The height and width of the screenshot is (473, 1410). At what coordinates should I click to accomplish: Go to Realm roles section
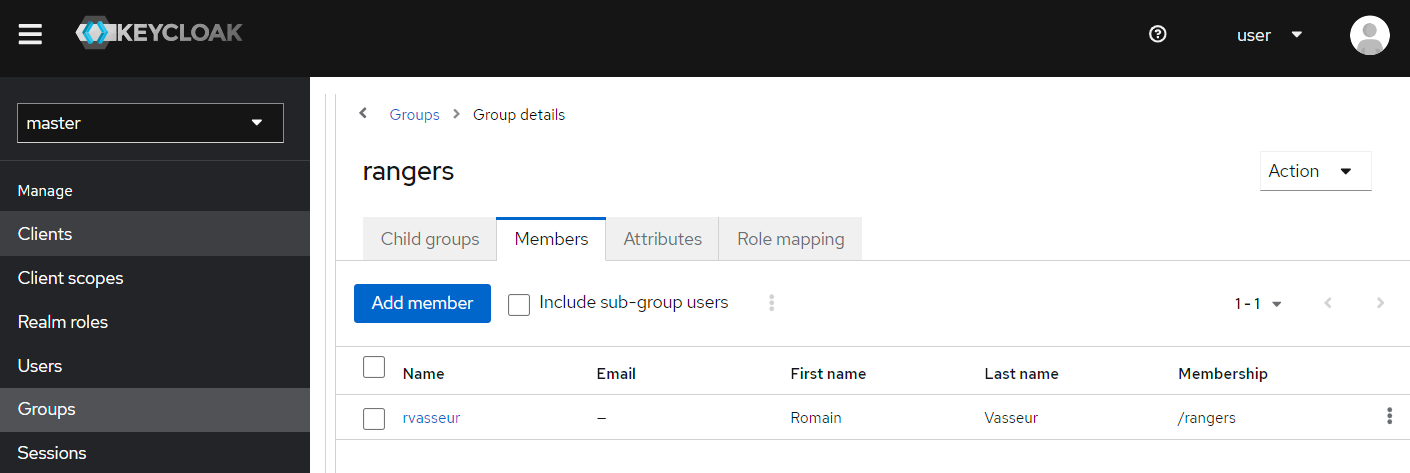tap(155, 322)
